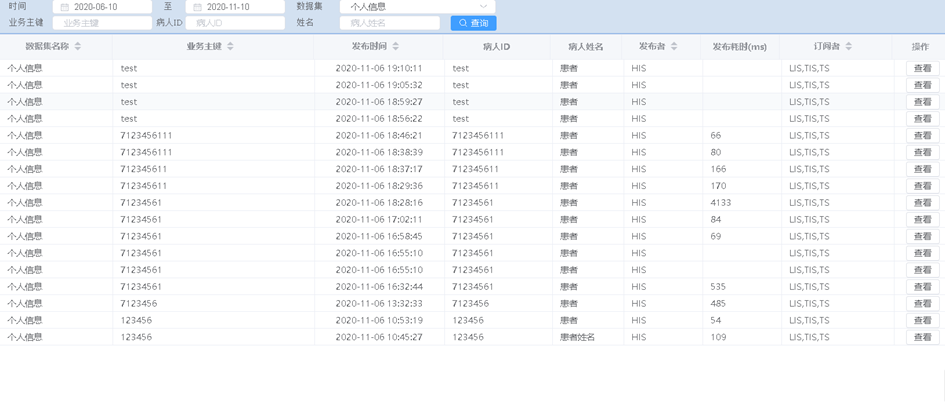Select publish time 2020-11-06 13:32:33
Image resolution: width=945 pixels, height=408 pixels.
(378, 304)
